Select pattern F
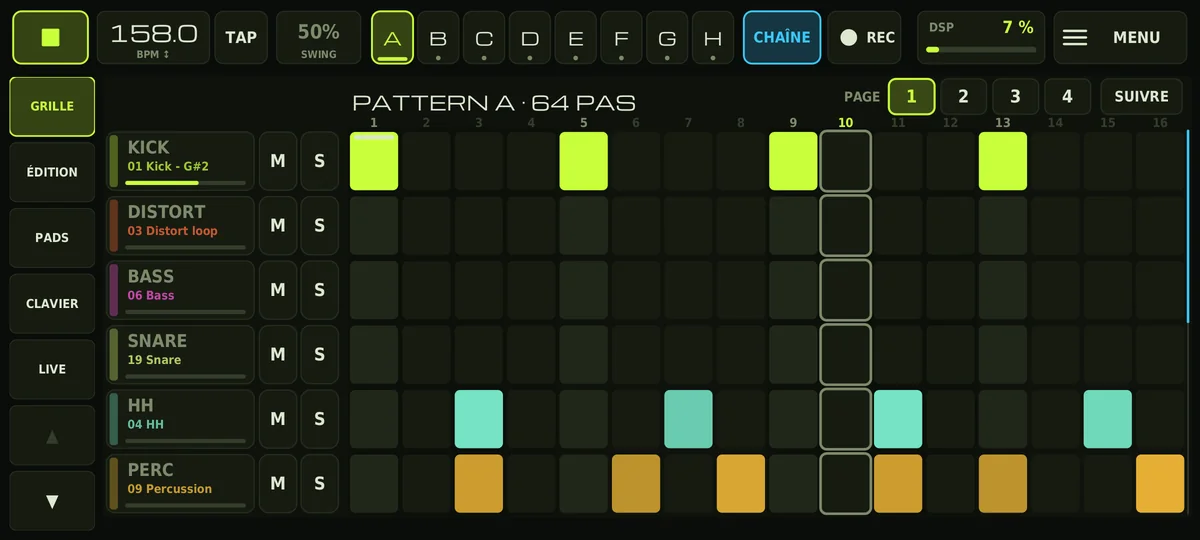 point(621,37)
